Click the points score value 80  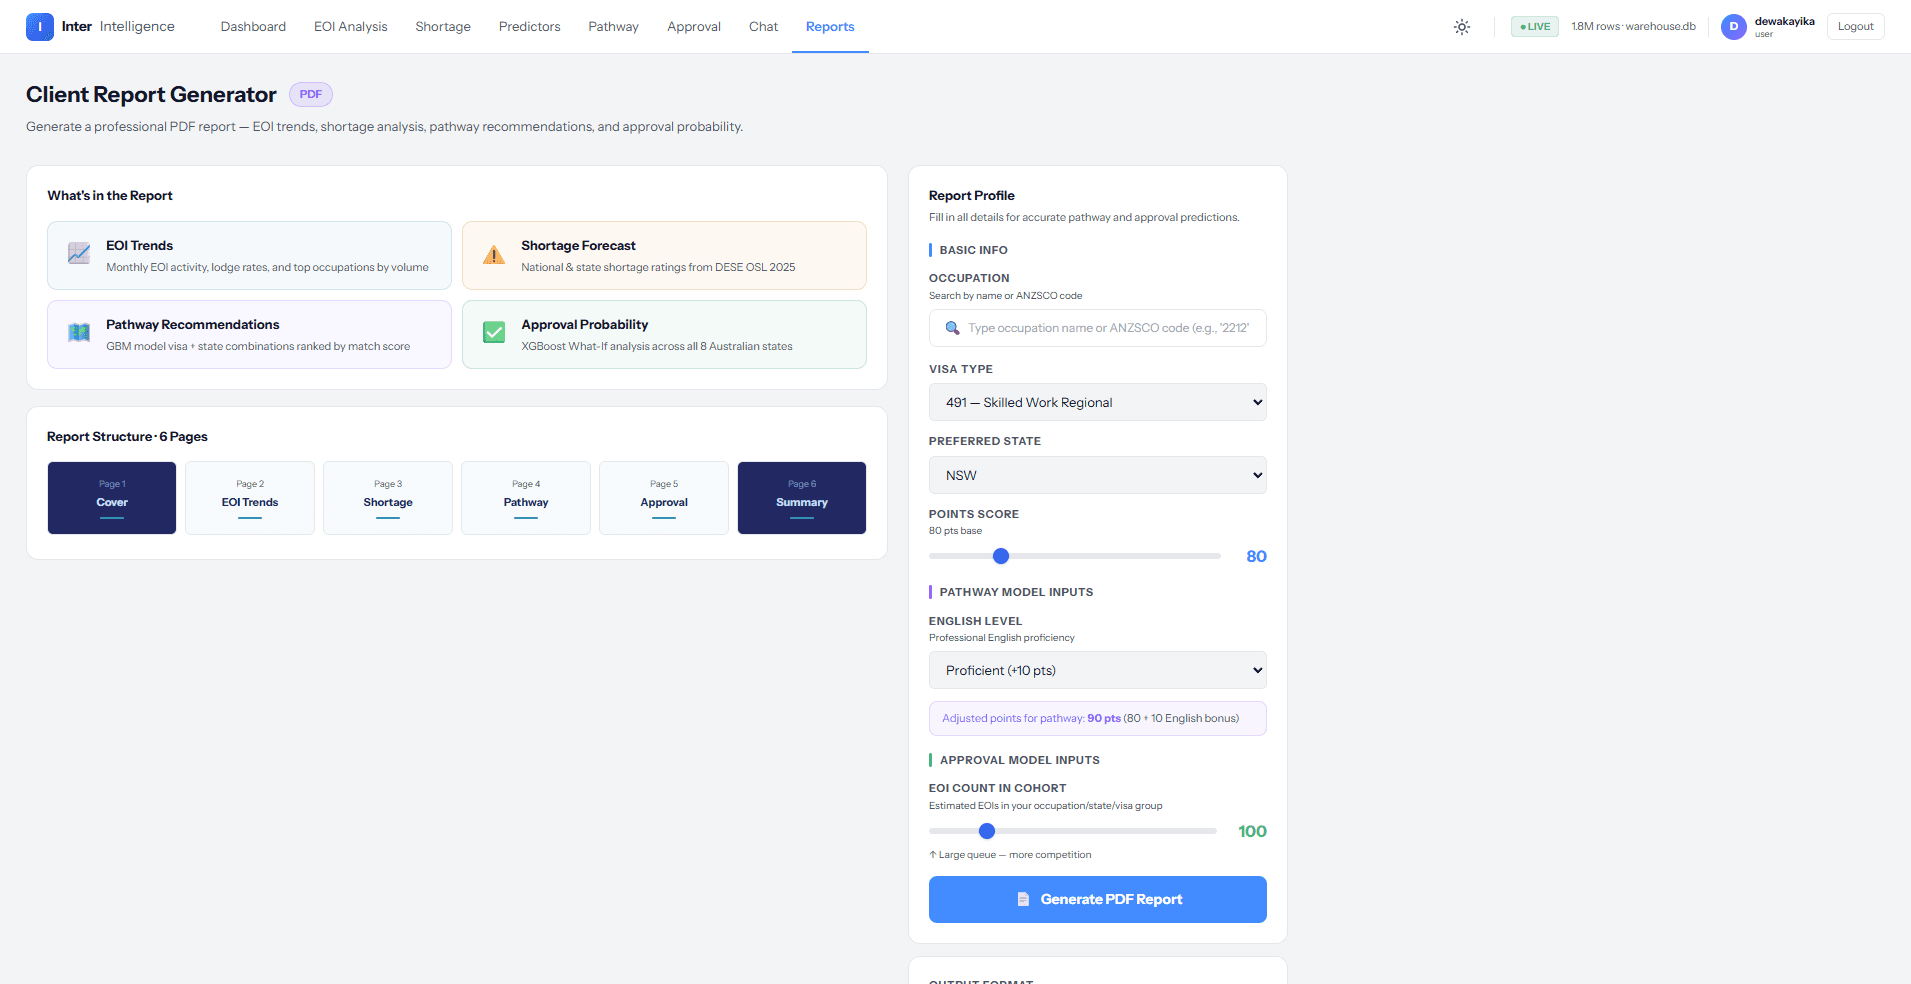point(1256,557)
